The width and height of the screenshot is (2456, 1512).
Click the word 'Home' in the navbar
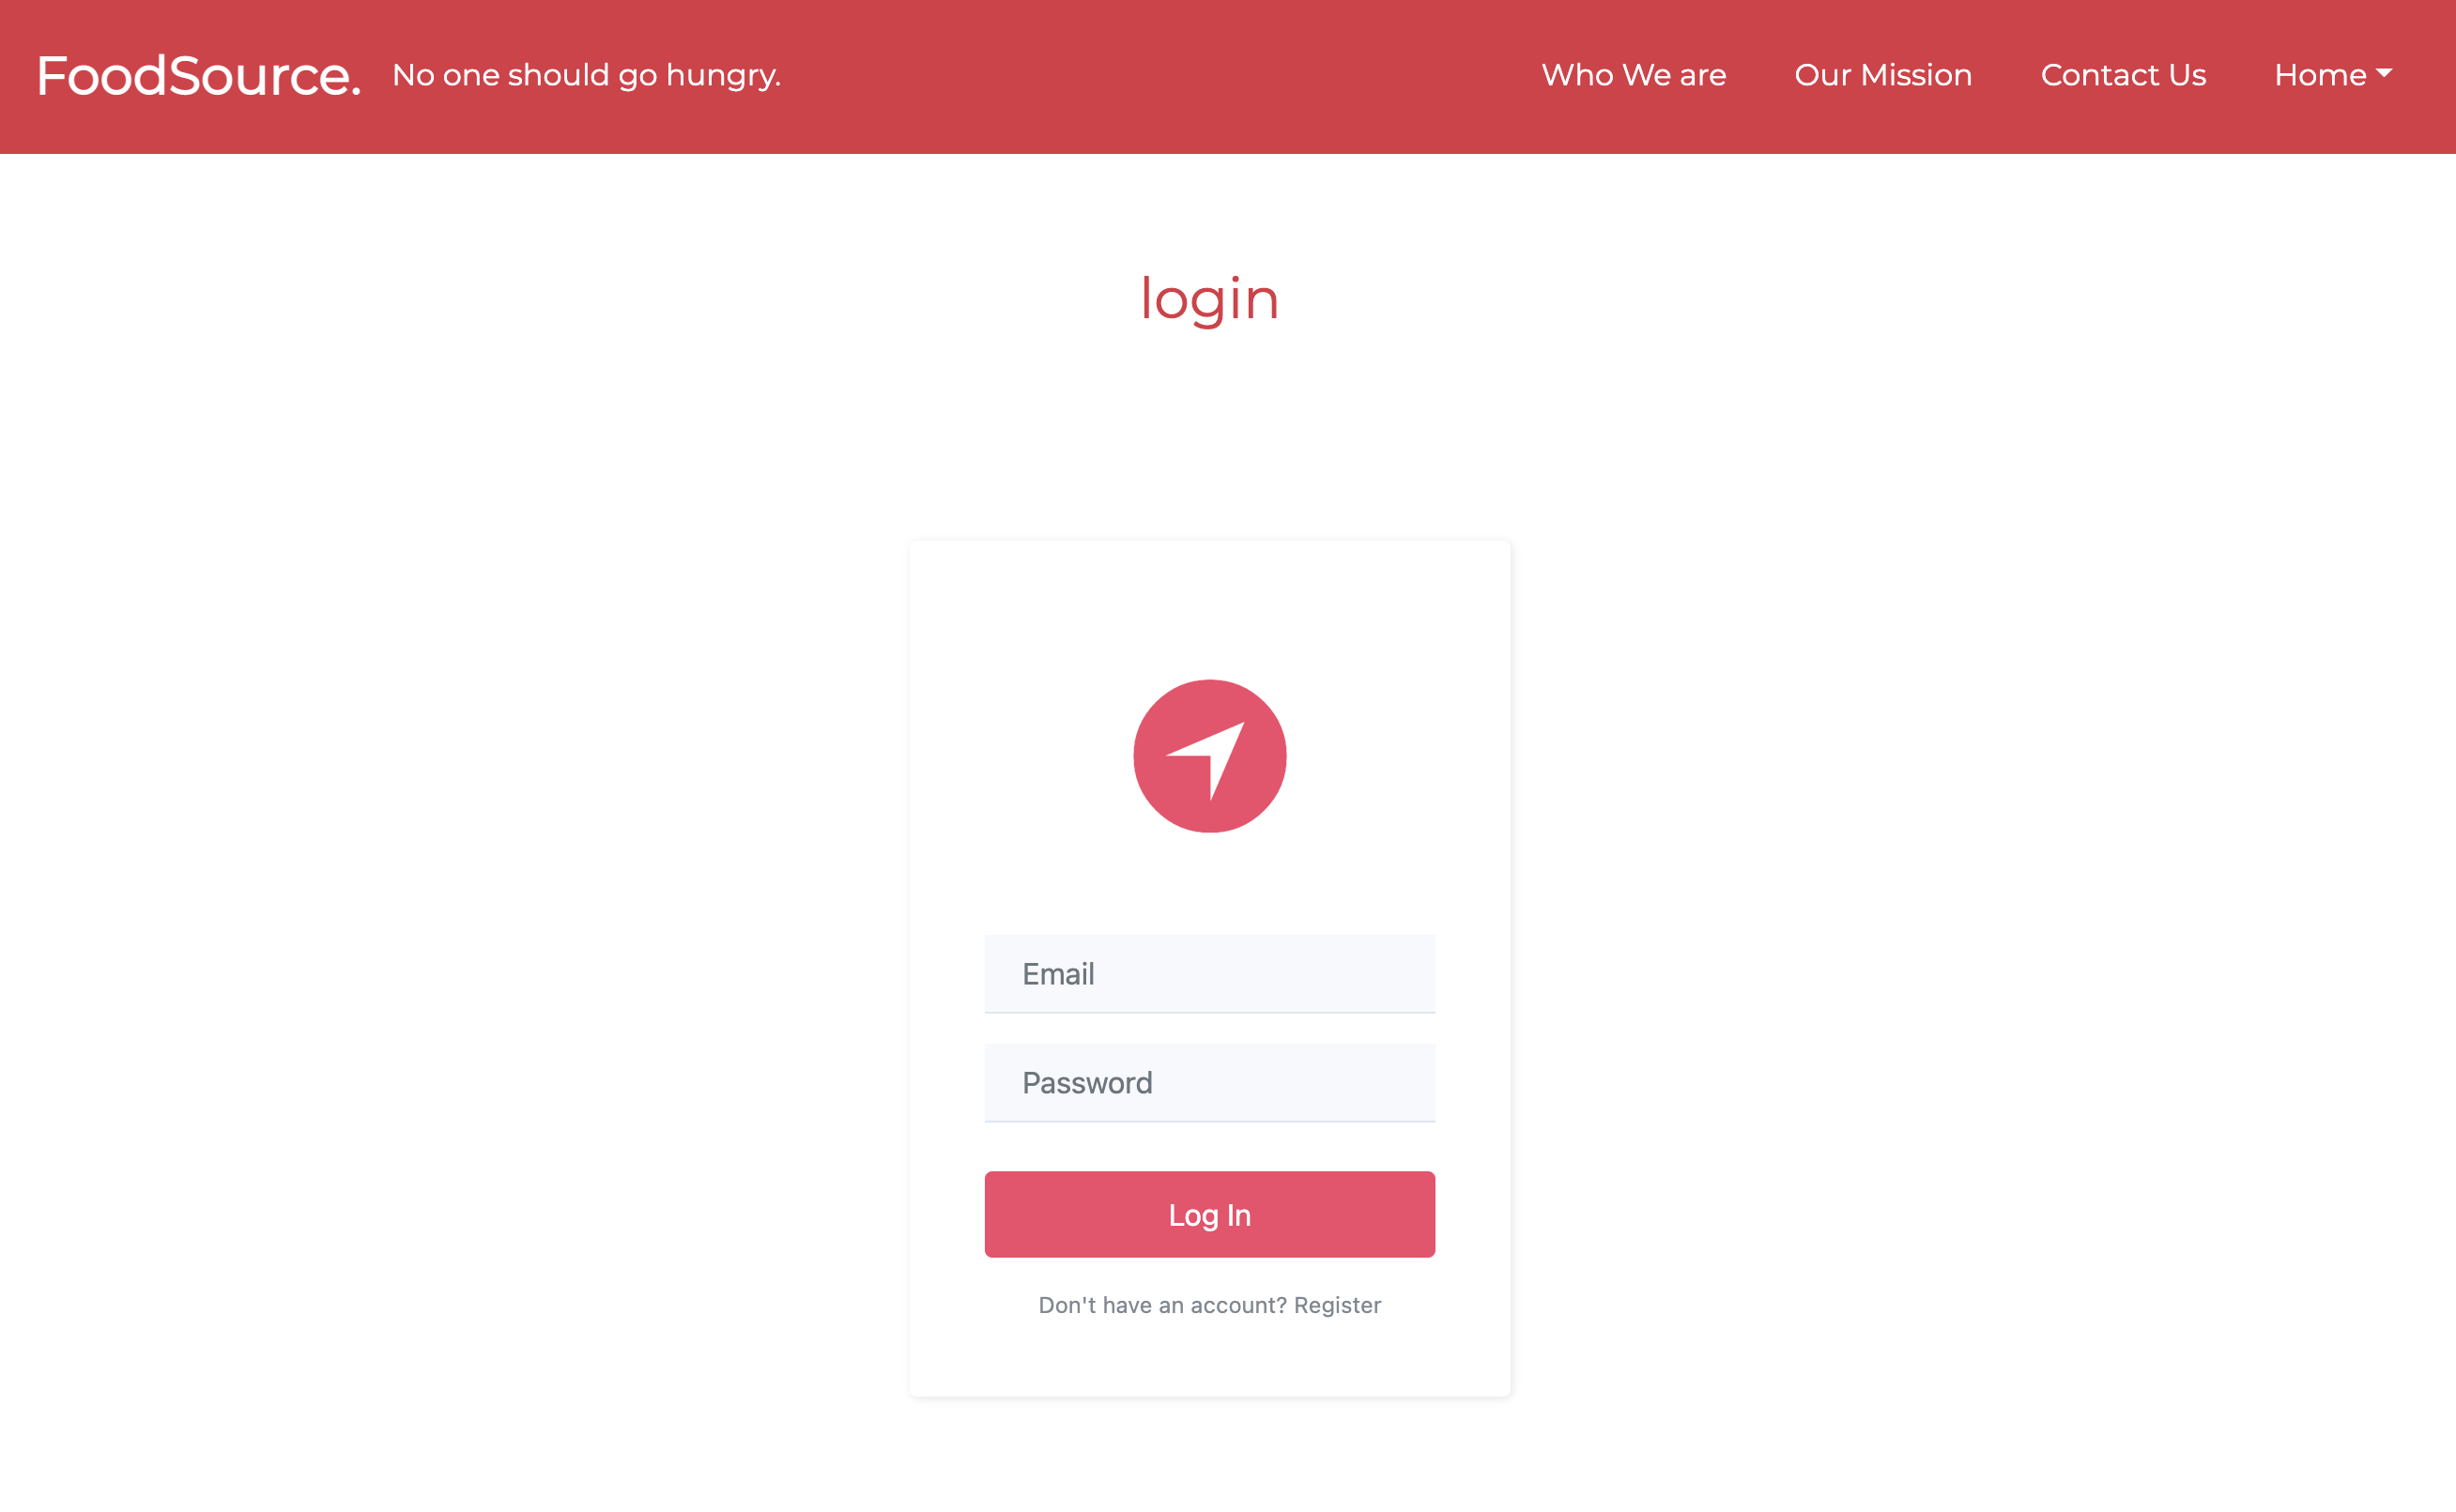2320,75
